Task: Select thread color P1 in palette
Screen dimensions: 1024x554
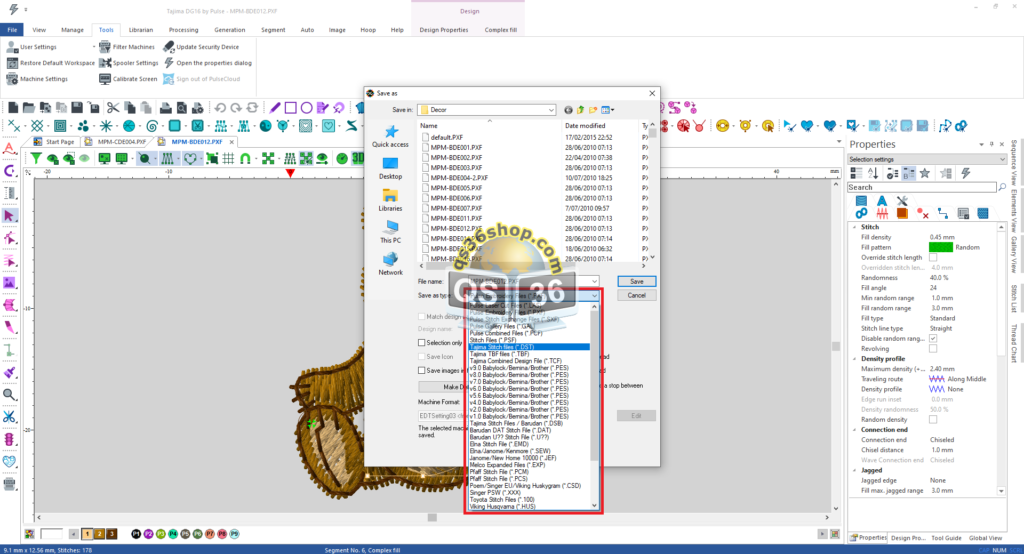Action: [136, 534]
